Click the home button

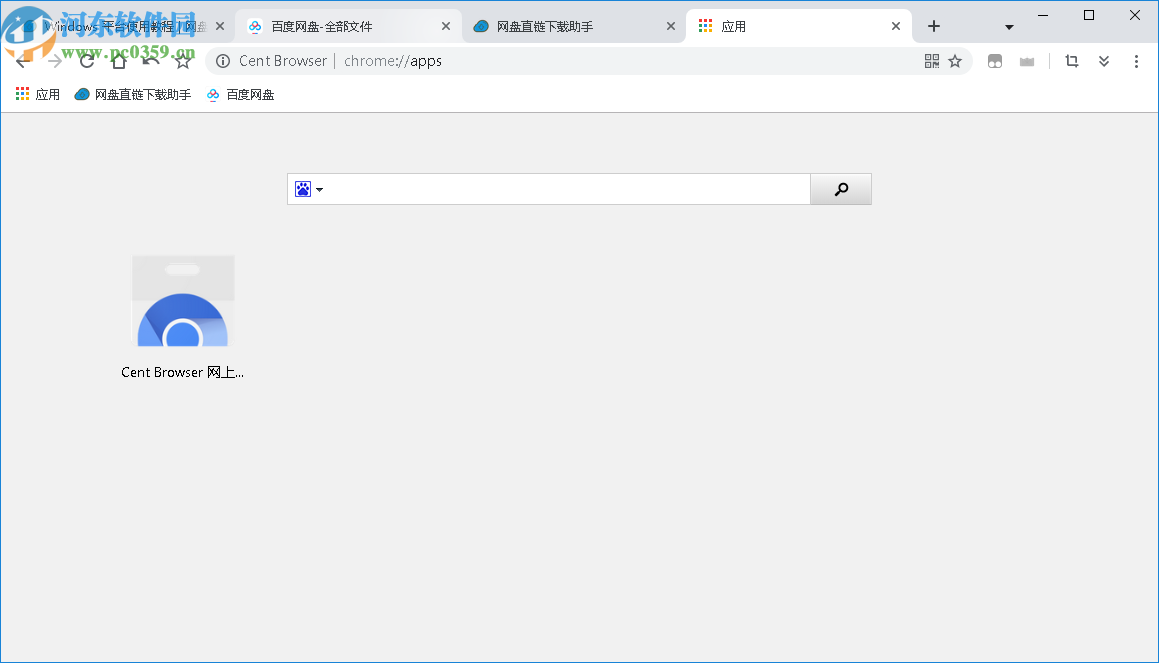(x=118, y=61)
